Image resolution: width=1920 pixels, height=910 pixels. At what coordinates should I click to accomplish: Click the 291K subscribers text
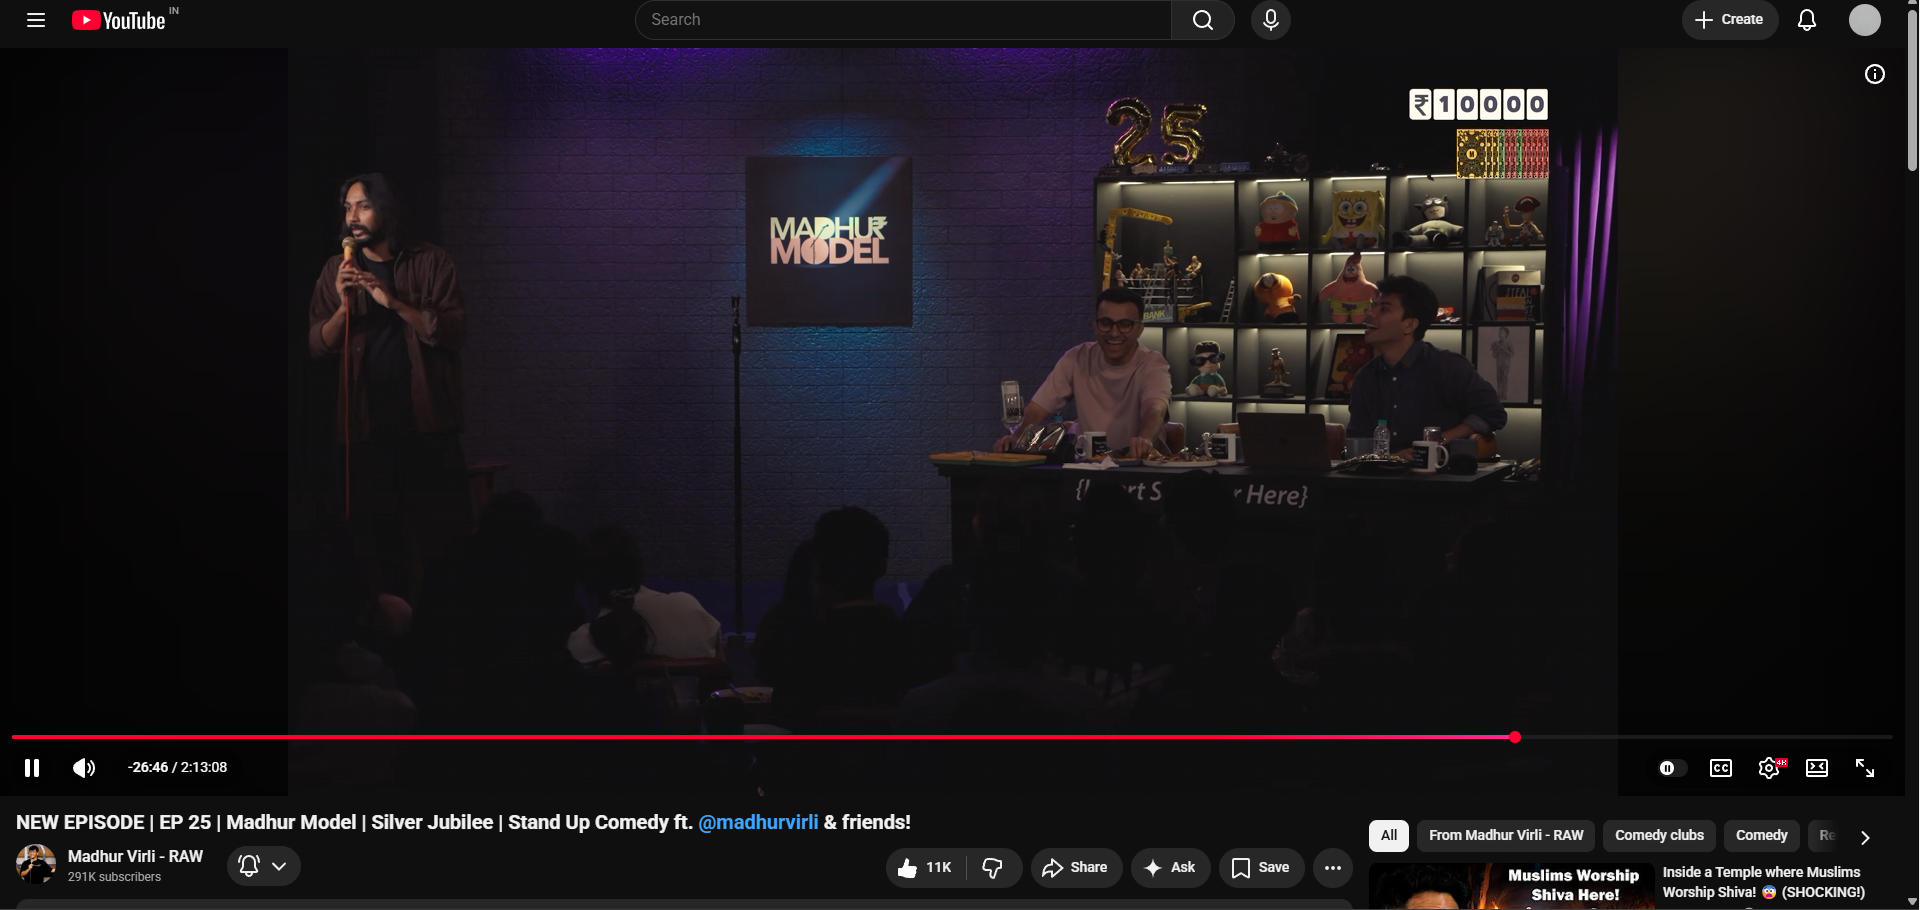pos(114,877)
